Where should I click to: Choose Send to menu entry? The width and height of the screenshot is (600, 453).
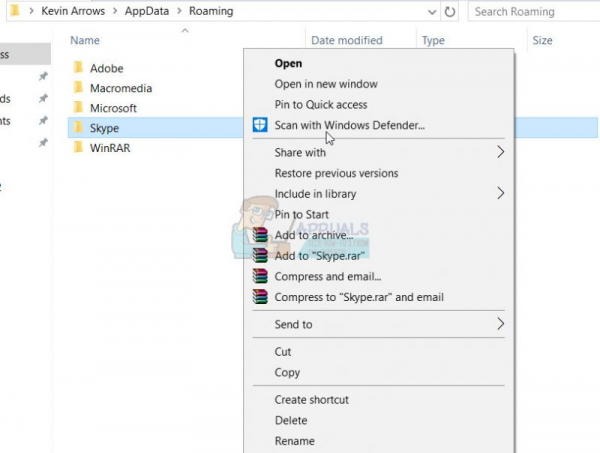(x=293, y=324)
